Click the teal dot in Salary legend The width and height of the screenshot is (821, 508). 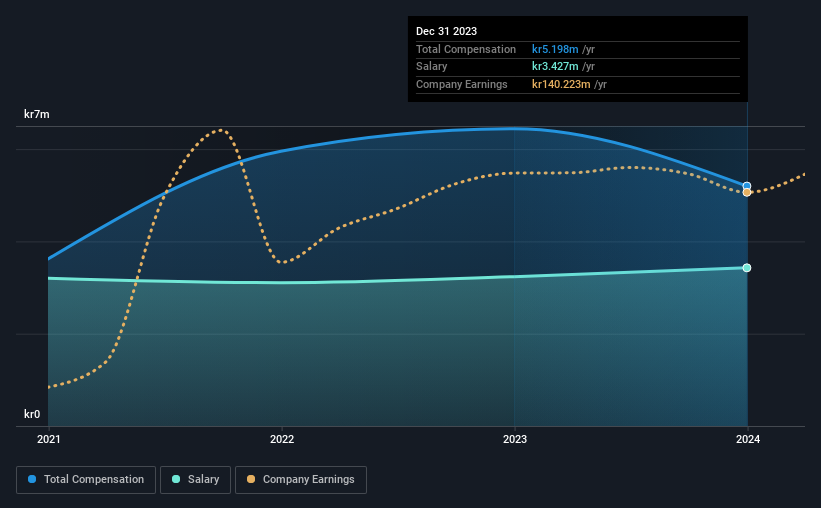click(x=176, y=479)
